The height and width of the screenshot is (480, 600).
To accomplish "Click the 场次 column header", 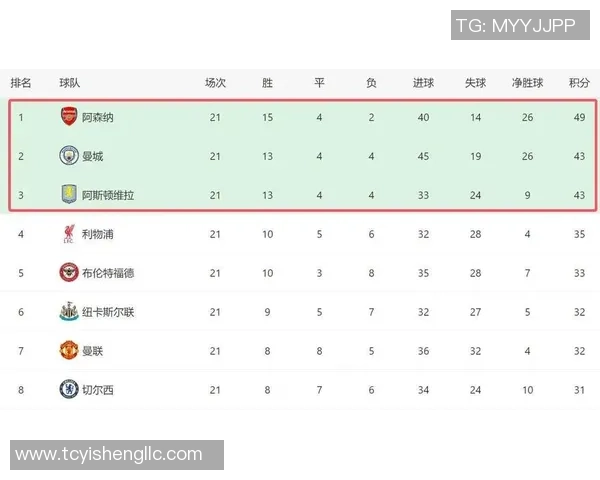I will (x=215, y=82).
